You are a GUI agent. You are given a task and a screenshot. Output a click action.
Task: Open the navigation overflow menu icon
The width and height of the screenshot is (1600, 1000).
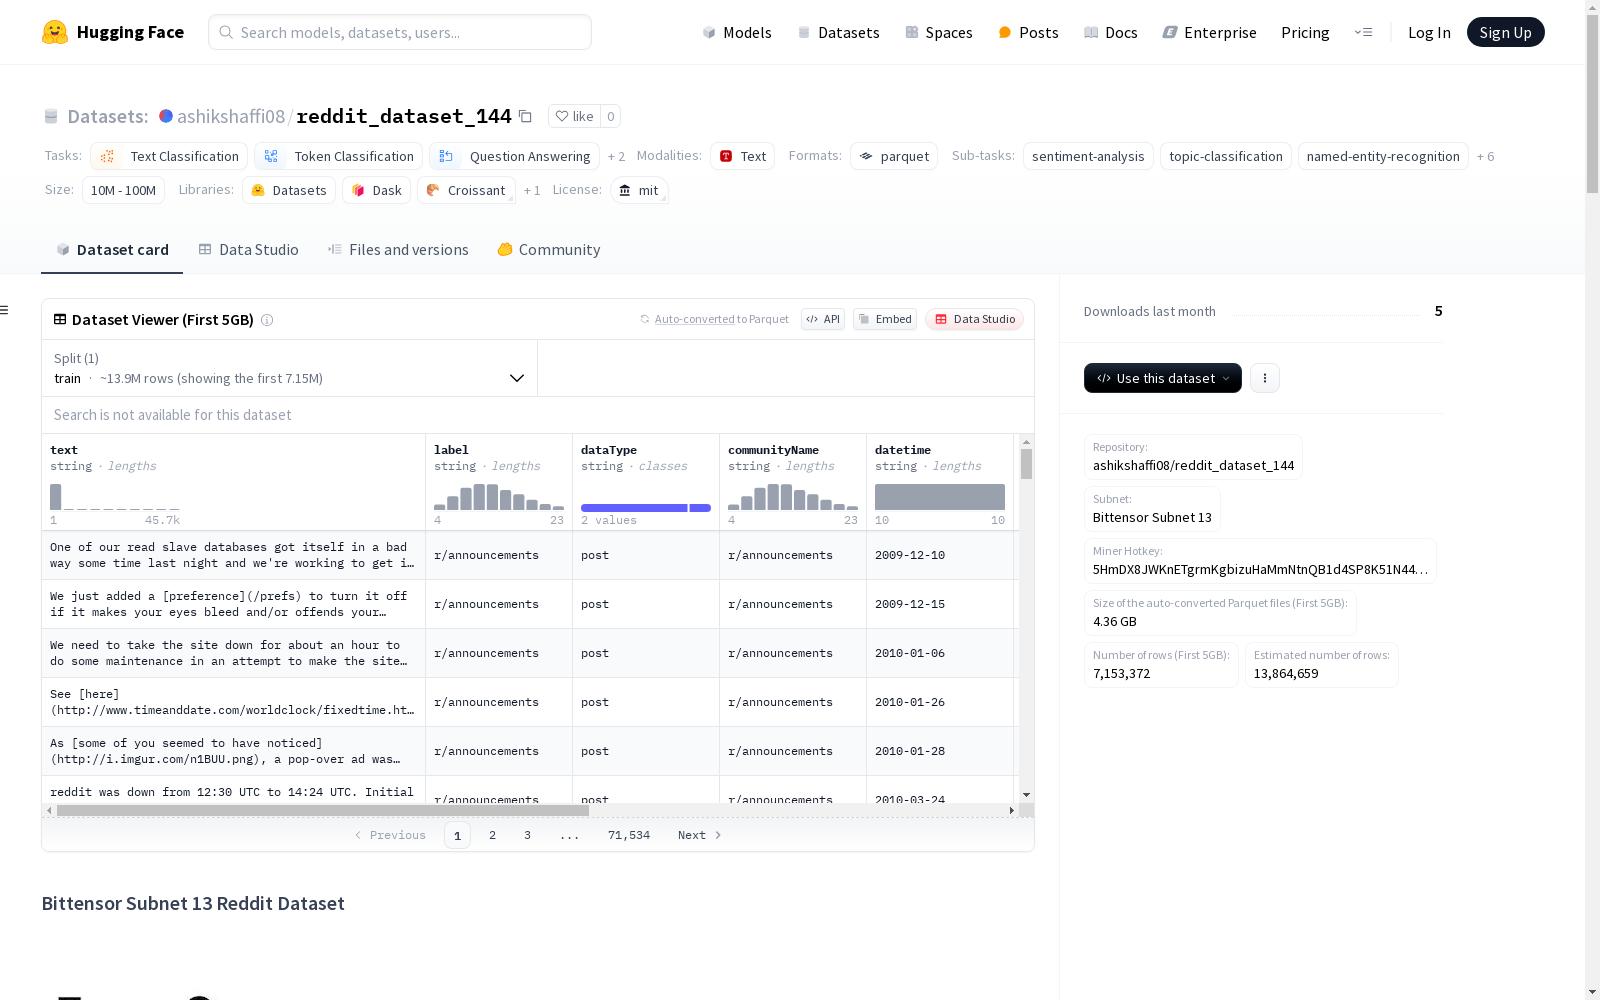[1363, 32]
